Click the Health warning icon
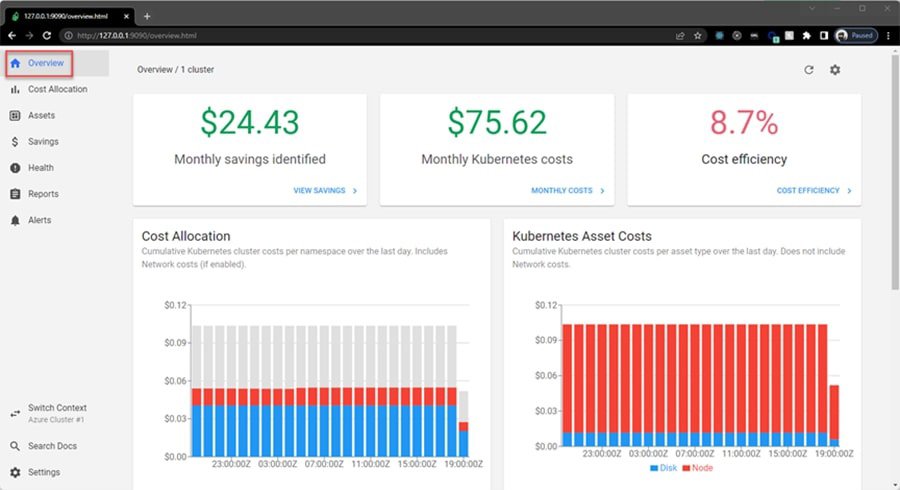Image resolution: width=900 pixels, height=490 pixels. [x=15, y=168]
